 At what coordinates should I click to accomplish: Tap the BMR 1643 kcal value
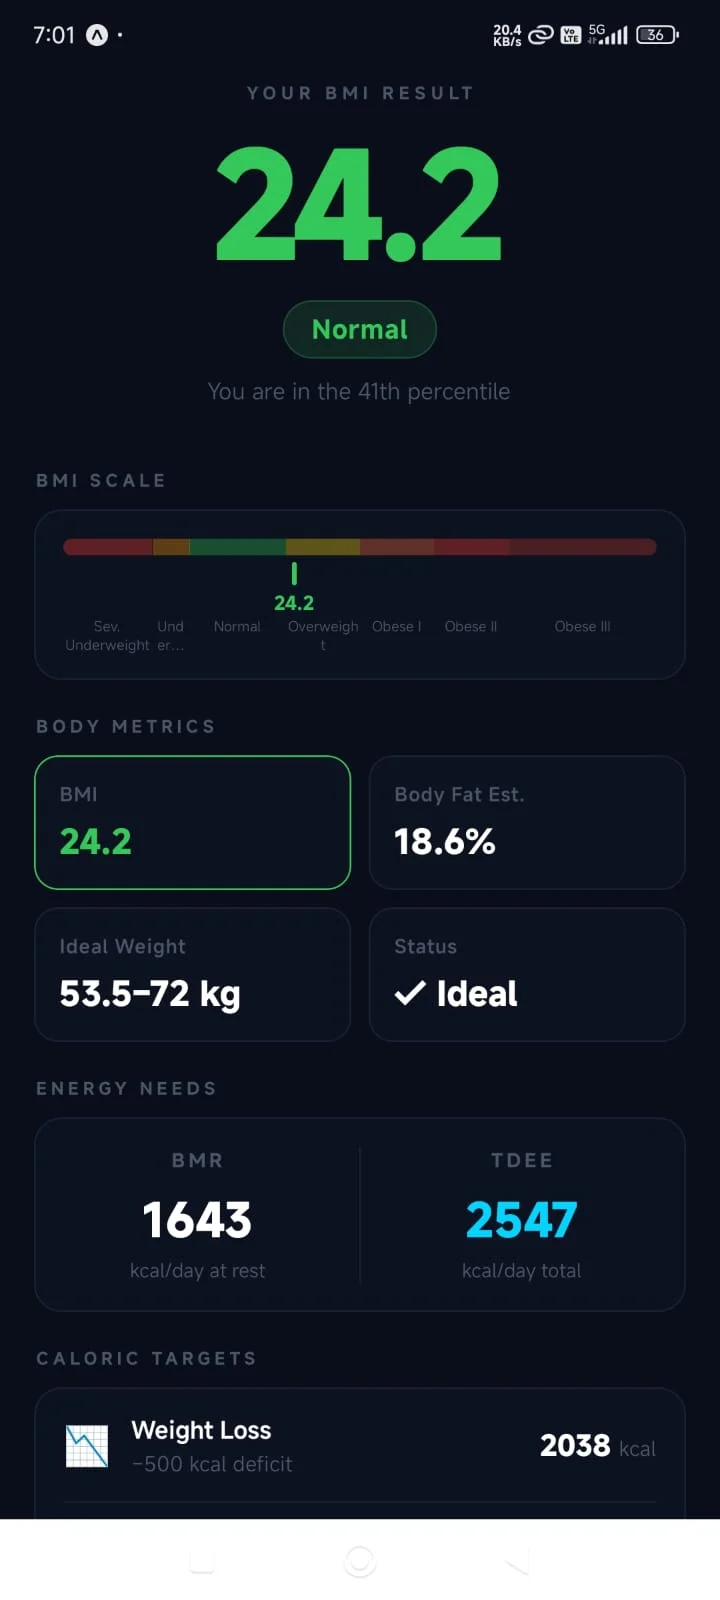tap(197, 1220)
